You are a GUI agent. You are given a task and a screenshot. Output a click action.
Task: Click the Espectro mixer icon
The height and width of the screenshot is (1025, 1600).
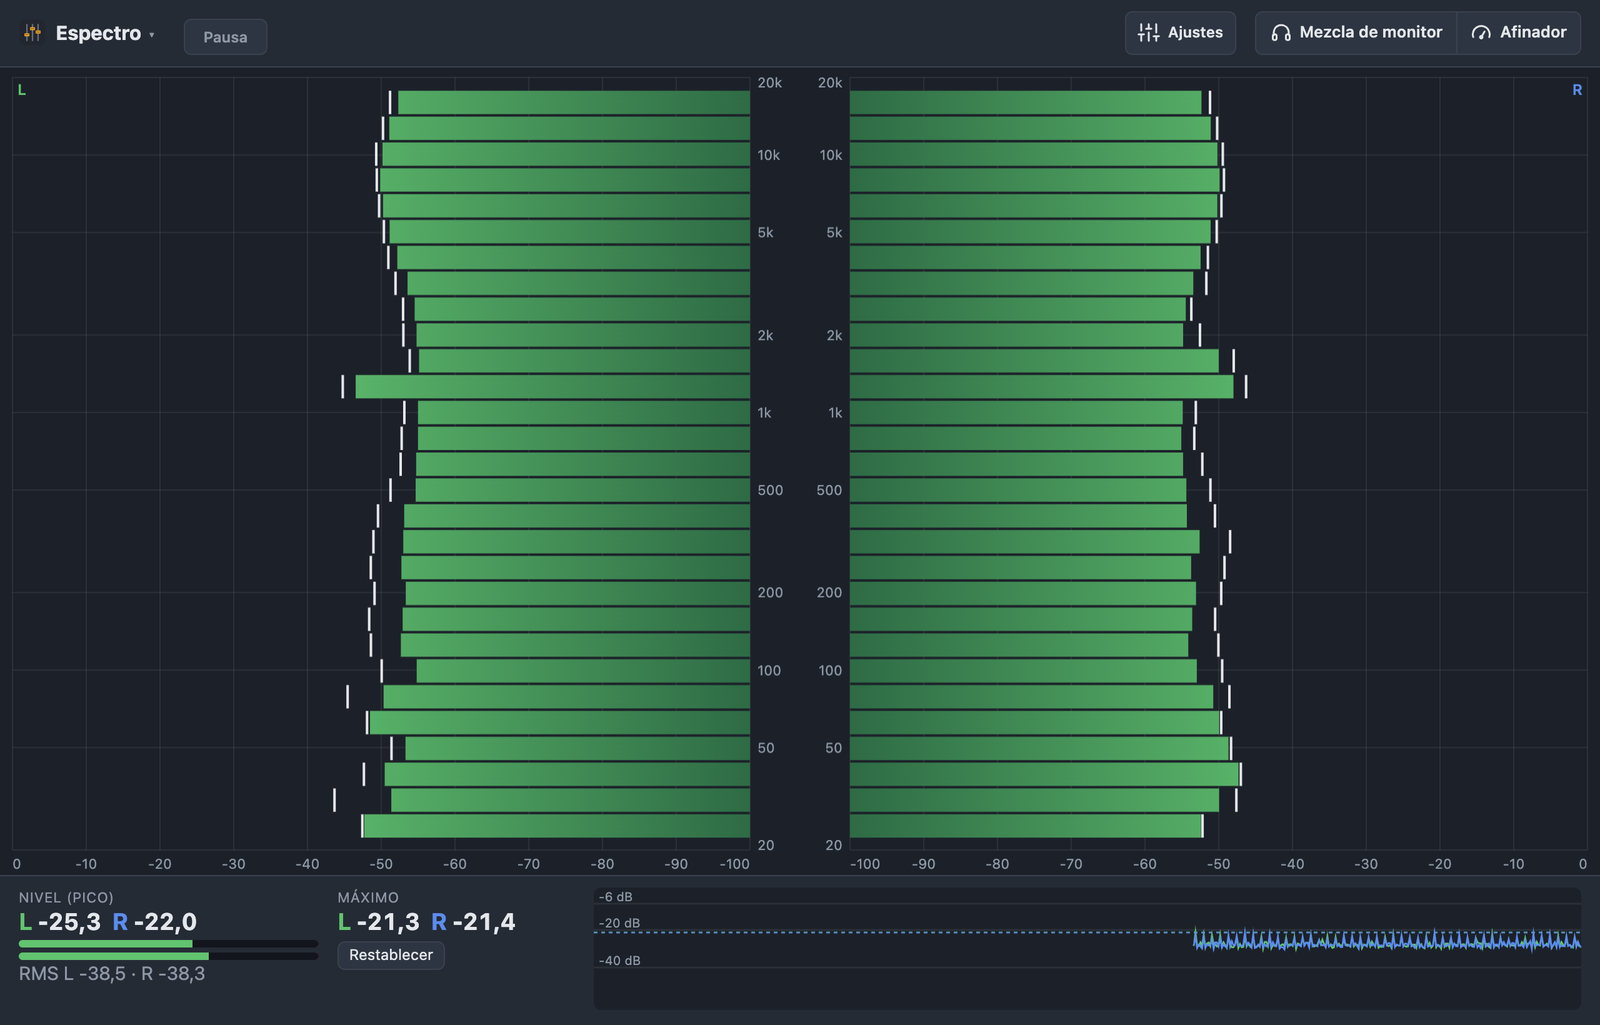point(33,33)
